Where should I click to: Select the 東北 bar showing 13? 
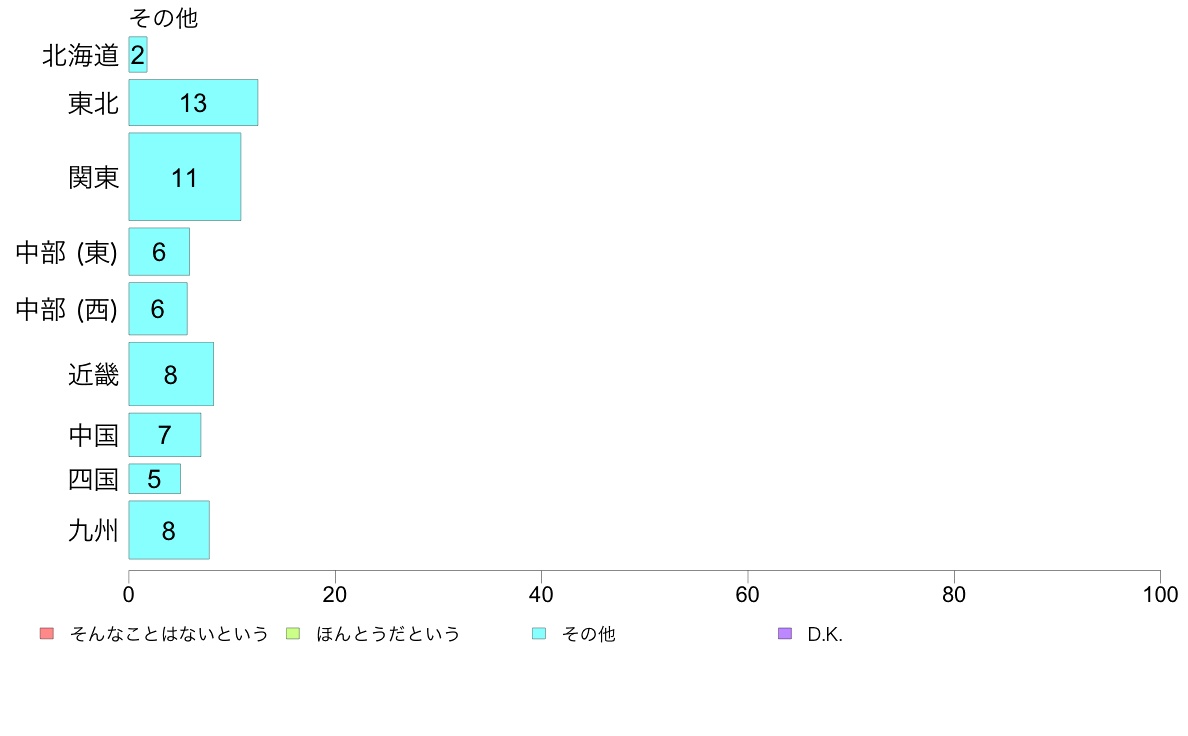click(x=193, y=102)
